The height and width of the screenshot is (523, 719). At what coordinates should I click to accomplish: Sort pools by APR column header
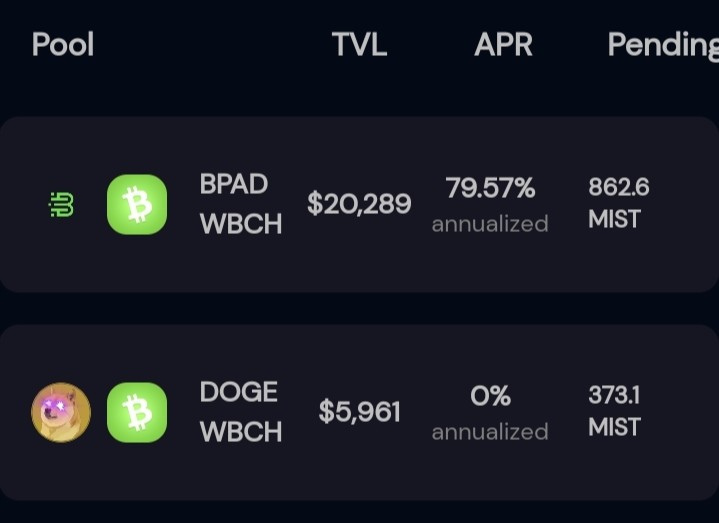503,44
